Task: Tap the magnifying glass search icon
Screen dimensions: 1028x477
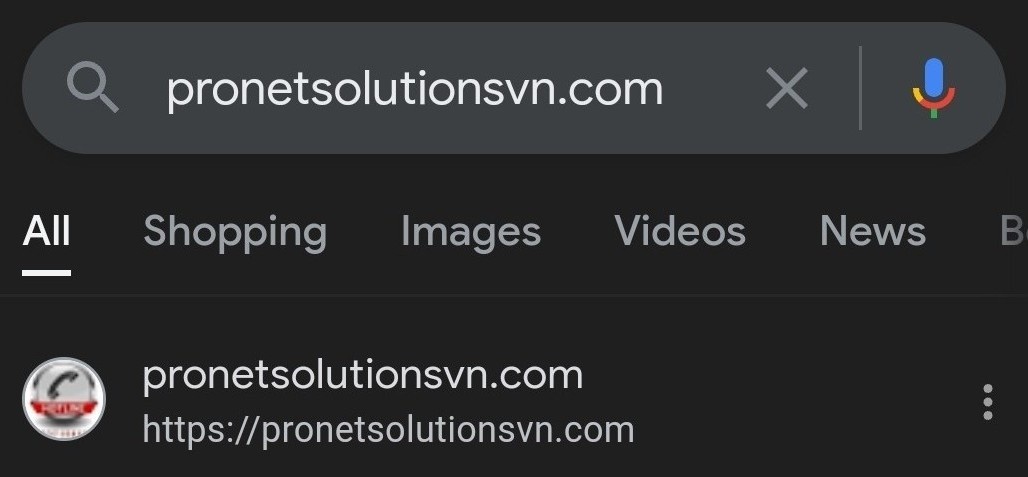Action: pos(93,90)
